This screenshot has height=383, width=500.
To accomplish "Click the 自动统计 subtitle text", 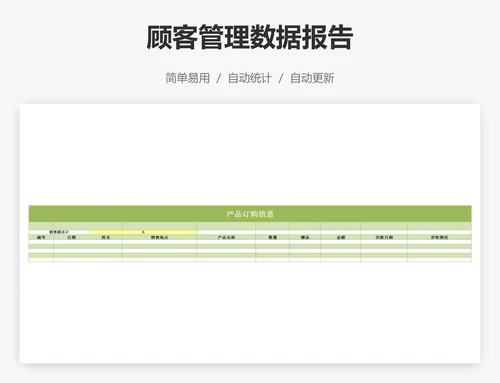I will pyautogui.click(x=250, y=78).
